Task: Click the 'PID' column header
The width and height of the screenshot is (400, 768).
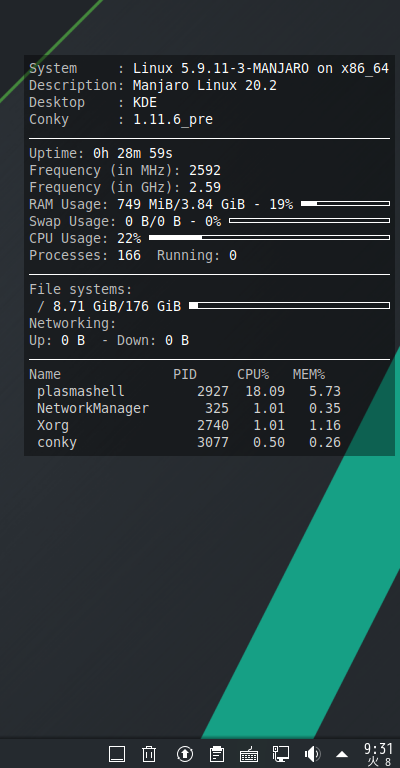Action: 185,375
